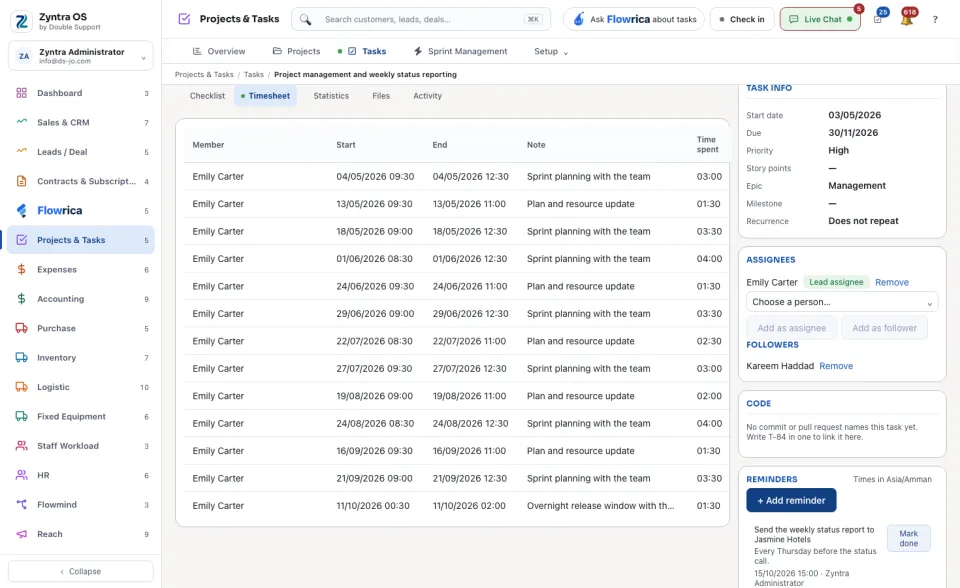The height and width of the screenshot is (588, 960).
Task: Open the Statistics sub-tab
Action: 331,96
